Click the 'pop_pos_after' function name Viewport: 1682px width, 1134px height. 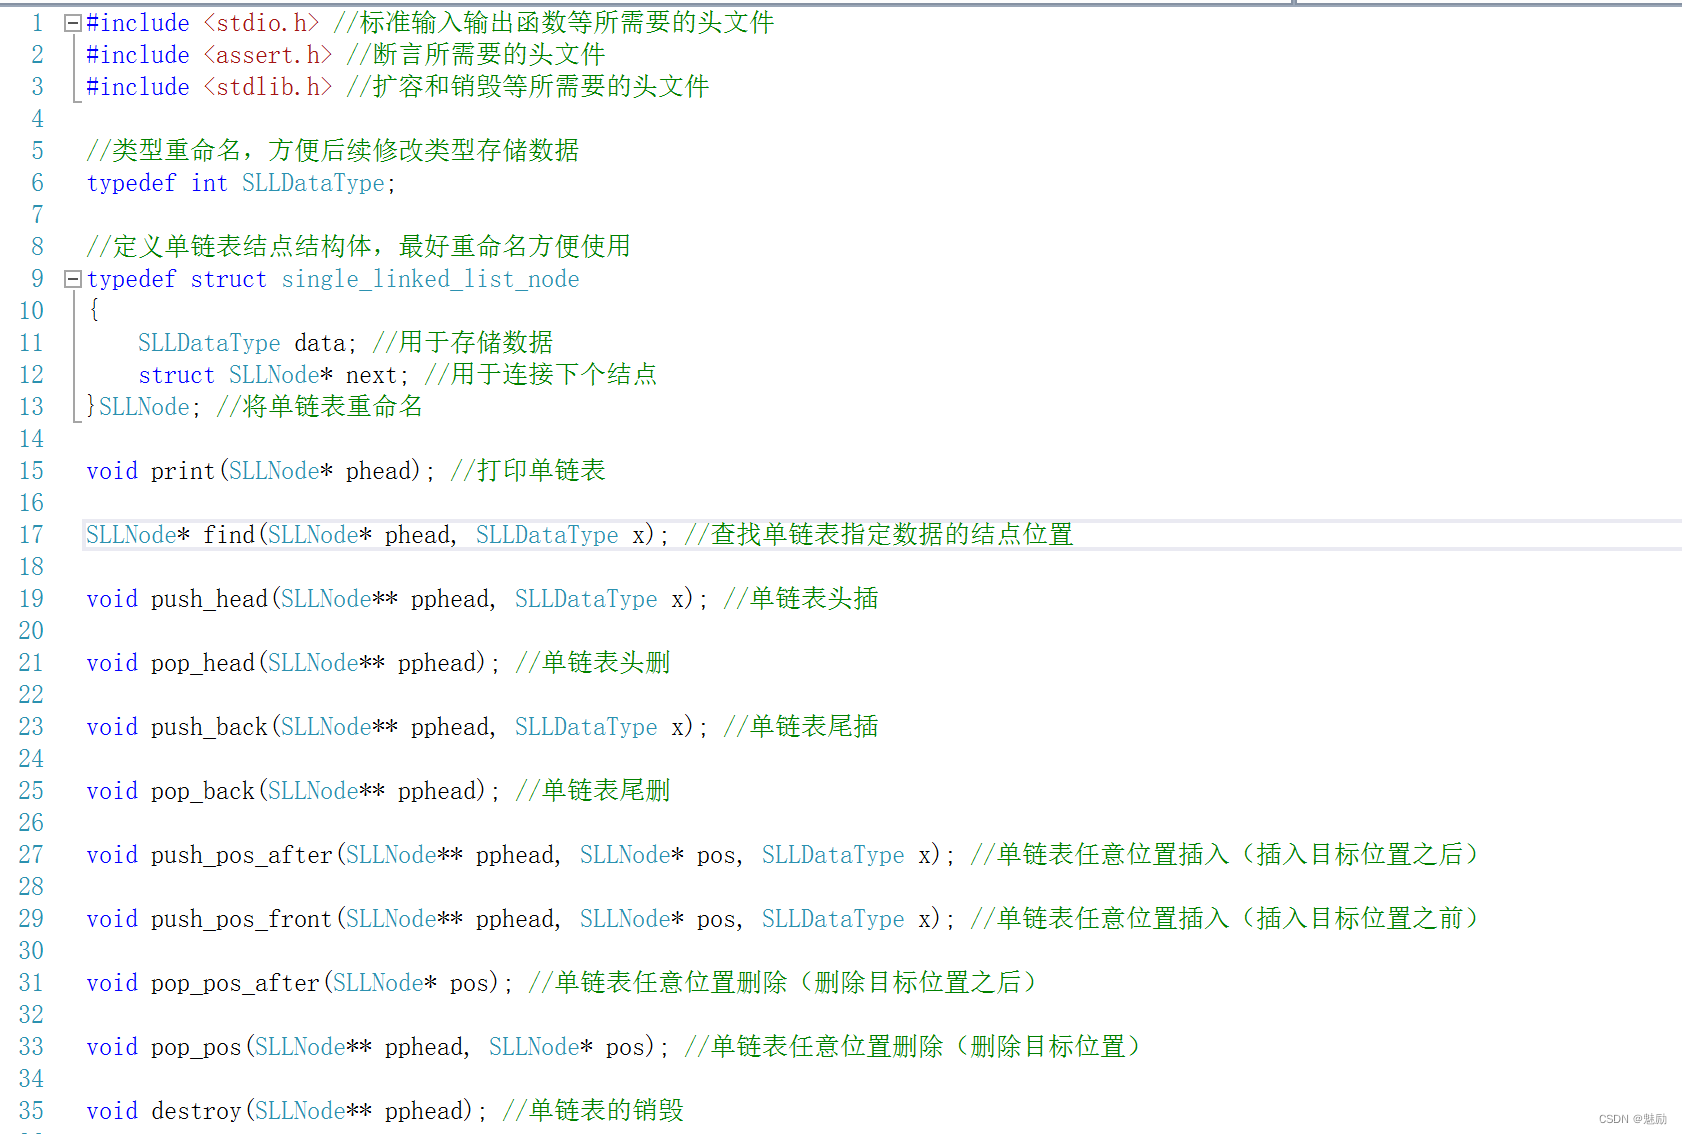click(x=235, y=983)
